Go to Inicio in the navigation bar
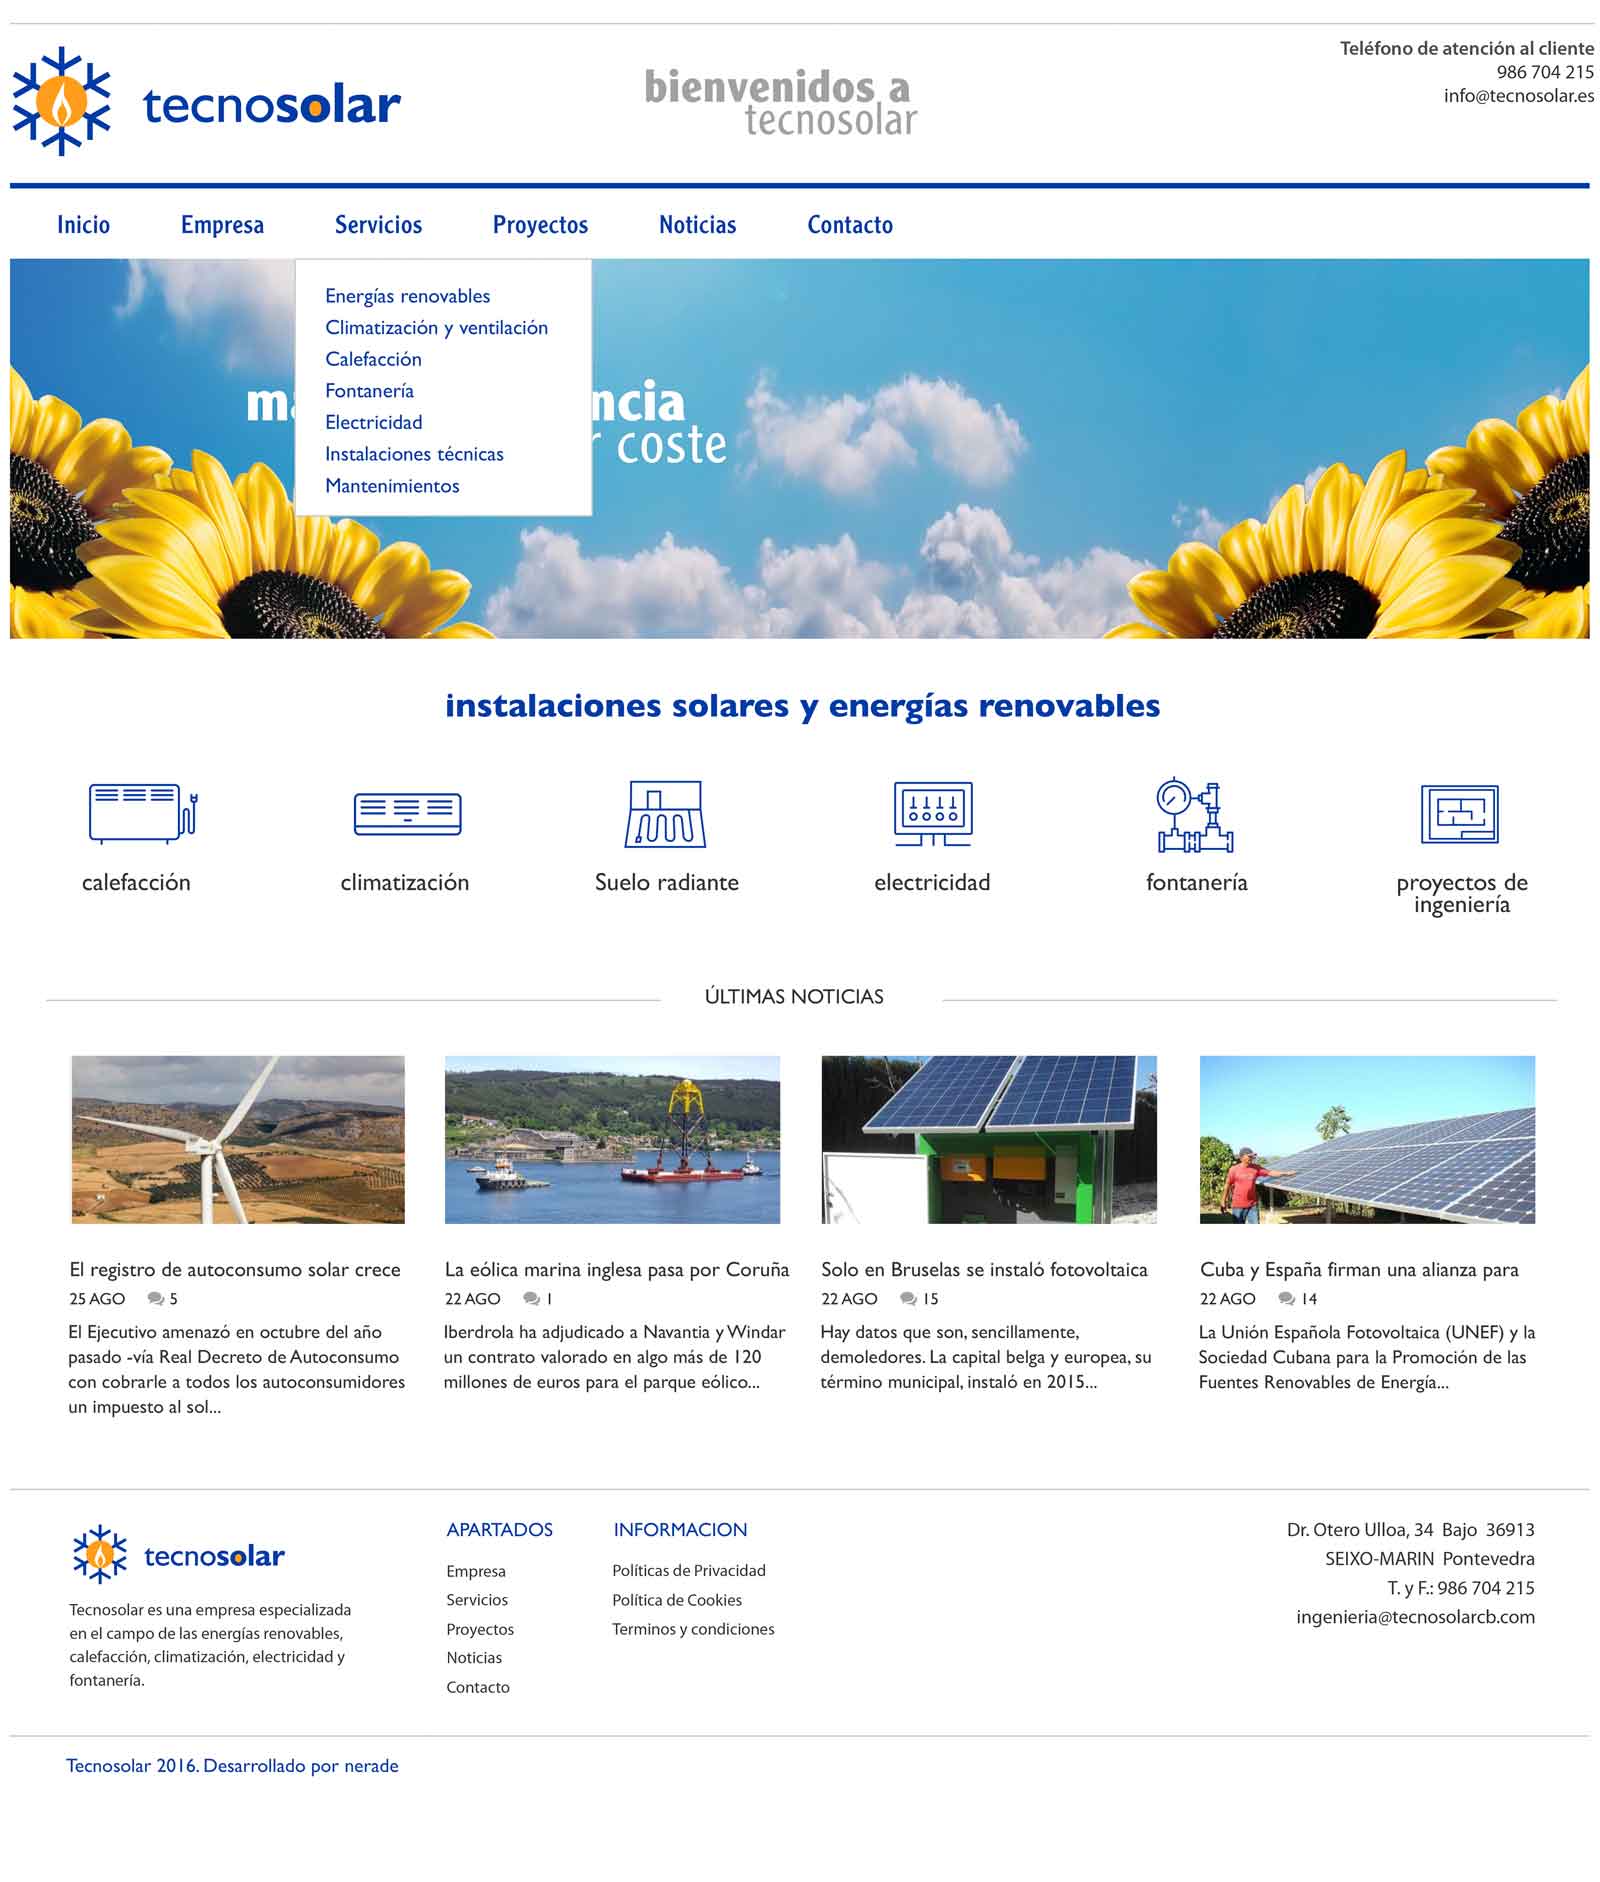The width and height of the screenshot is (1600, 1882). [x=83, y=225]
